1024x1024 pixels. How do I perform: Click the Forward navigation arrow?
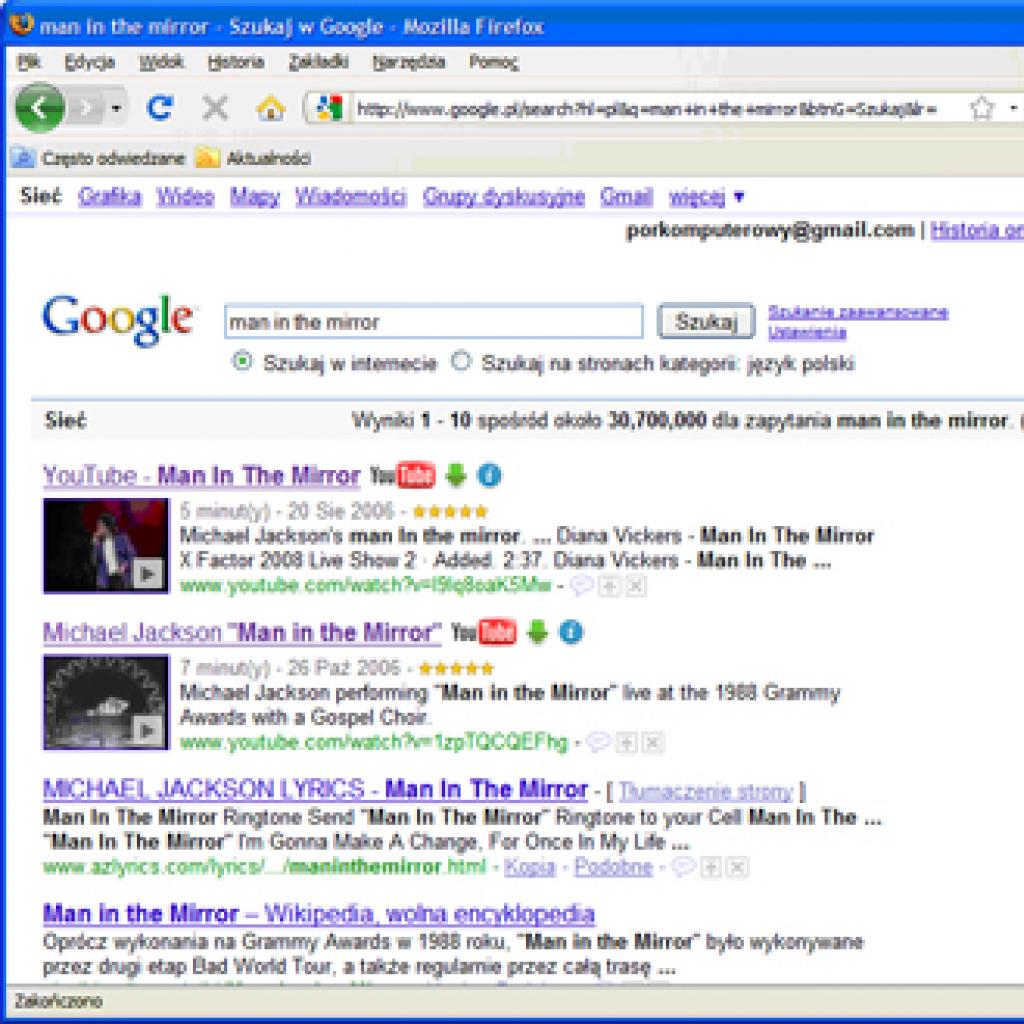(x=86, y=108)
